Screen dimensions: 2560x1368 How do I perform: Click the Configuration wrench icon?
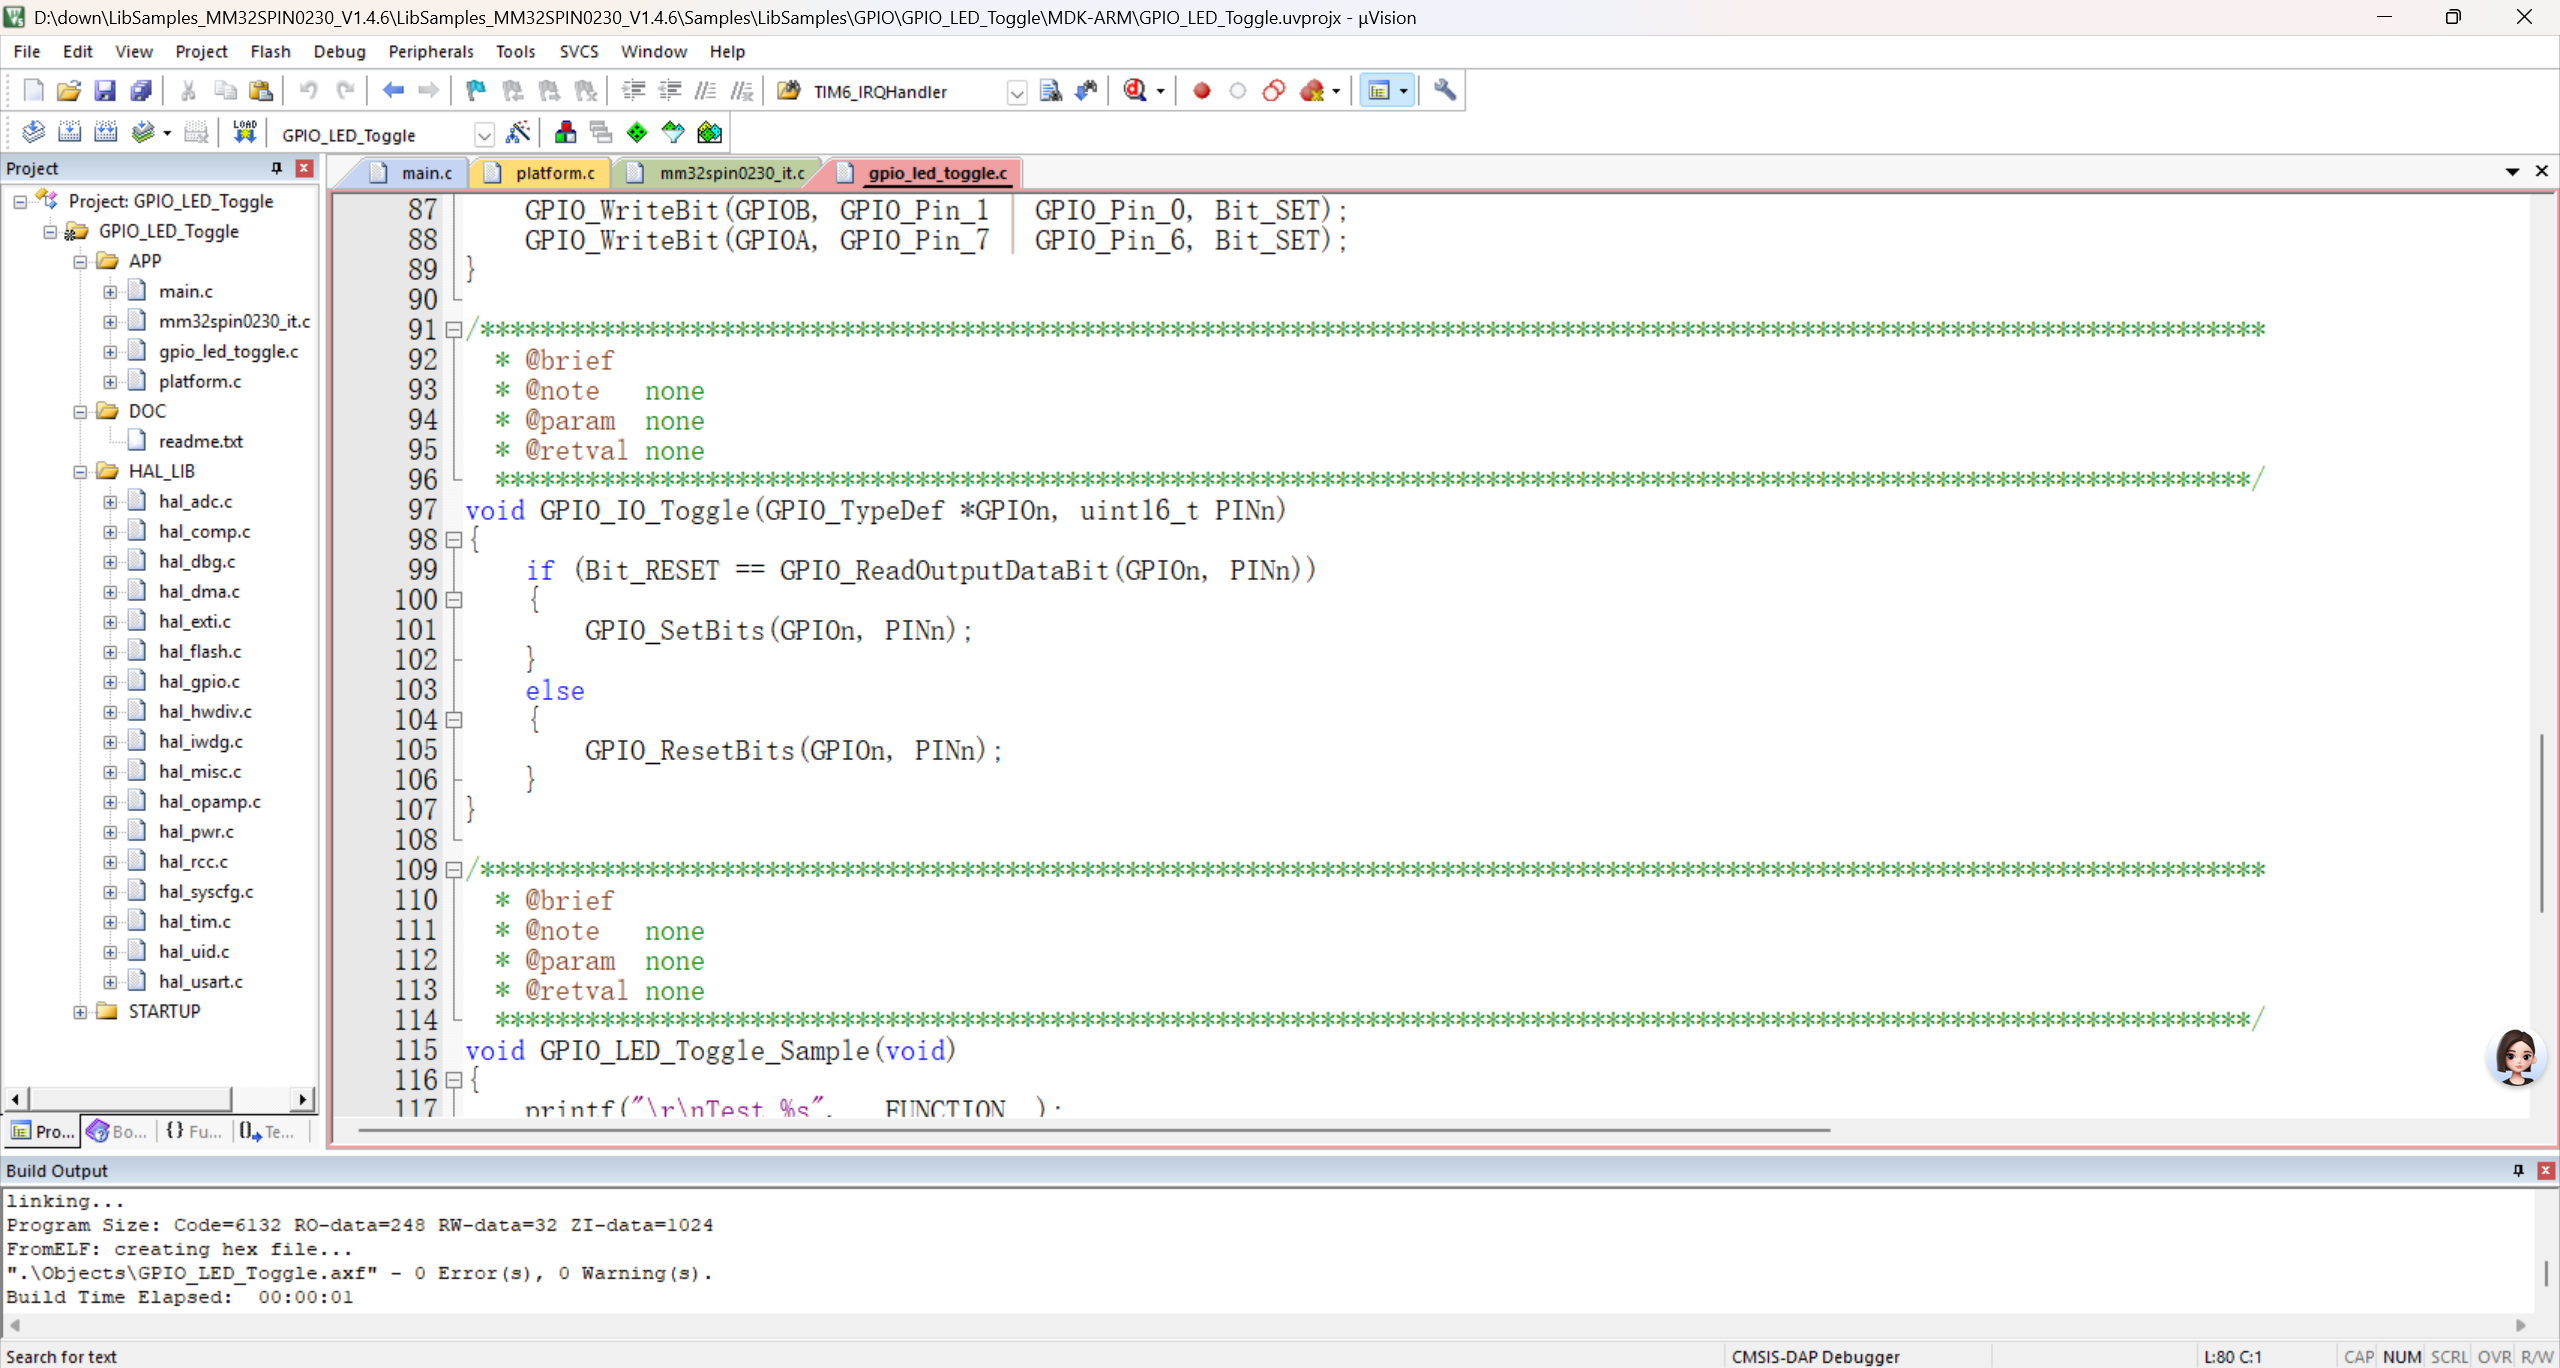tap(1444, 91)
